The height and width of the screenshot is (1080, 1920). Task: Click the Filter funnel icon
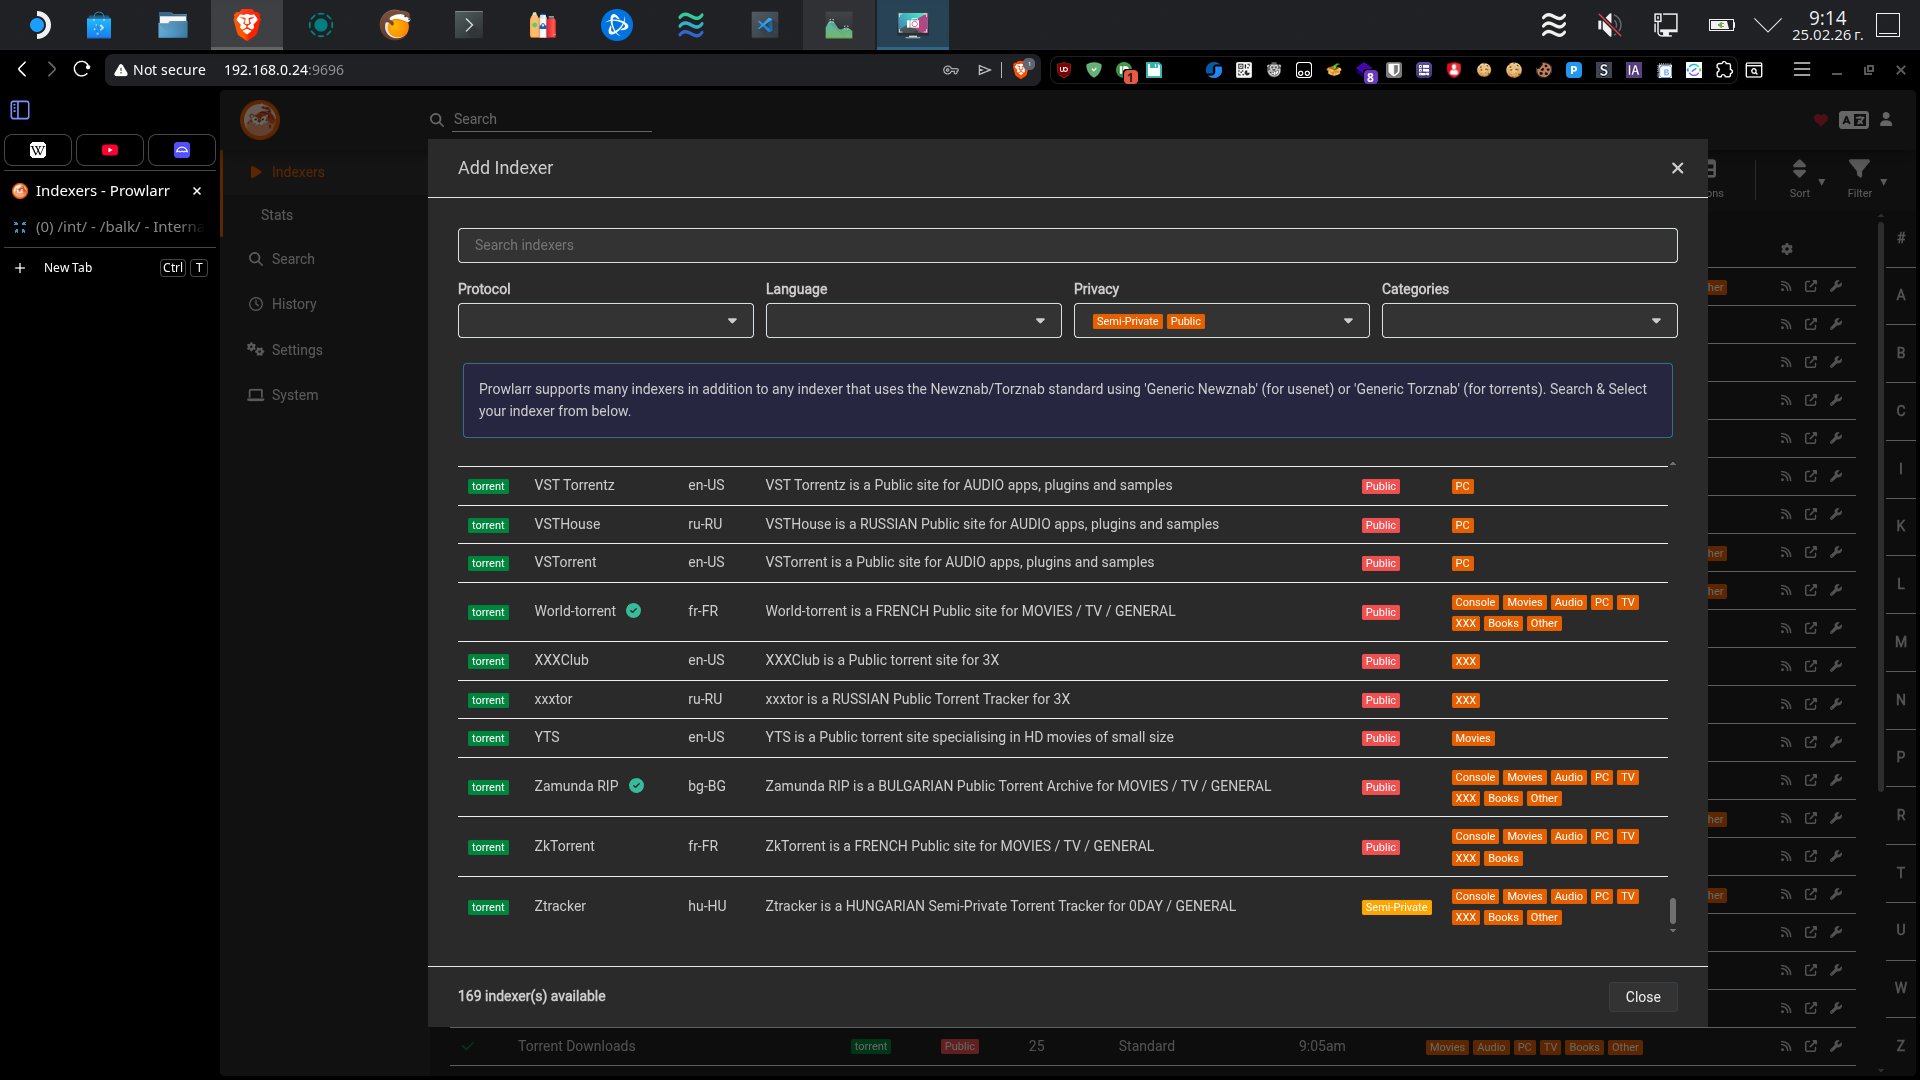tap(1859, 169)
